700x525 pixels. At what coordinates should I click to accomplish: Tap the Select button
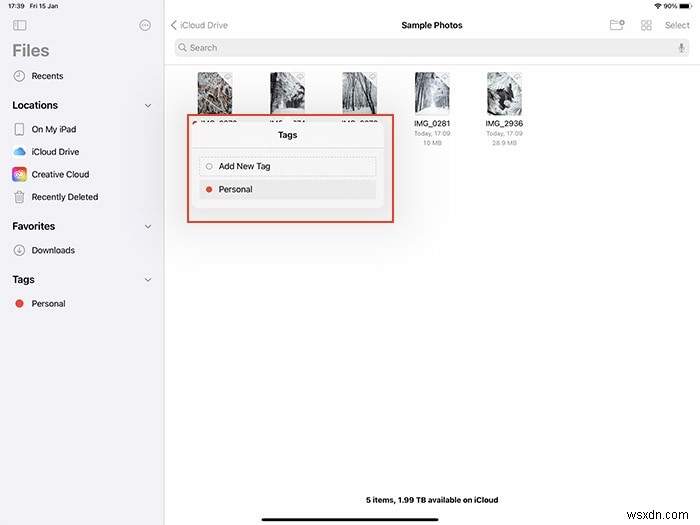click(x=677, y=25)
